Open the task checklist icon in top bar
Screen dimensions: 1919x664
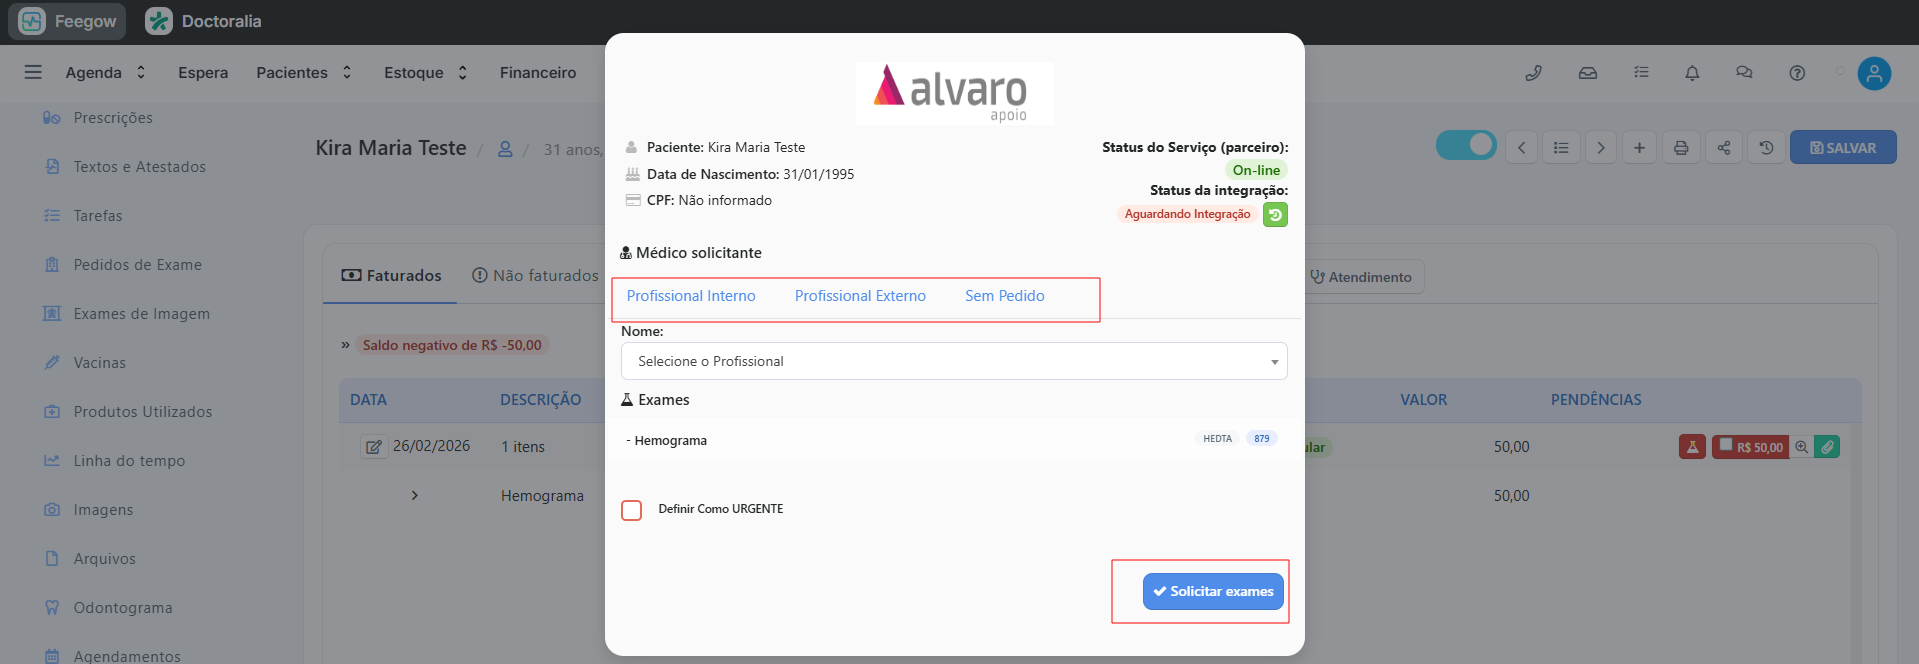click(x=1641, y=73)
